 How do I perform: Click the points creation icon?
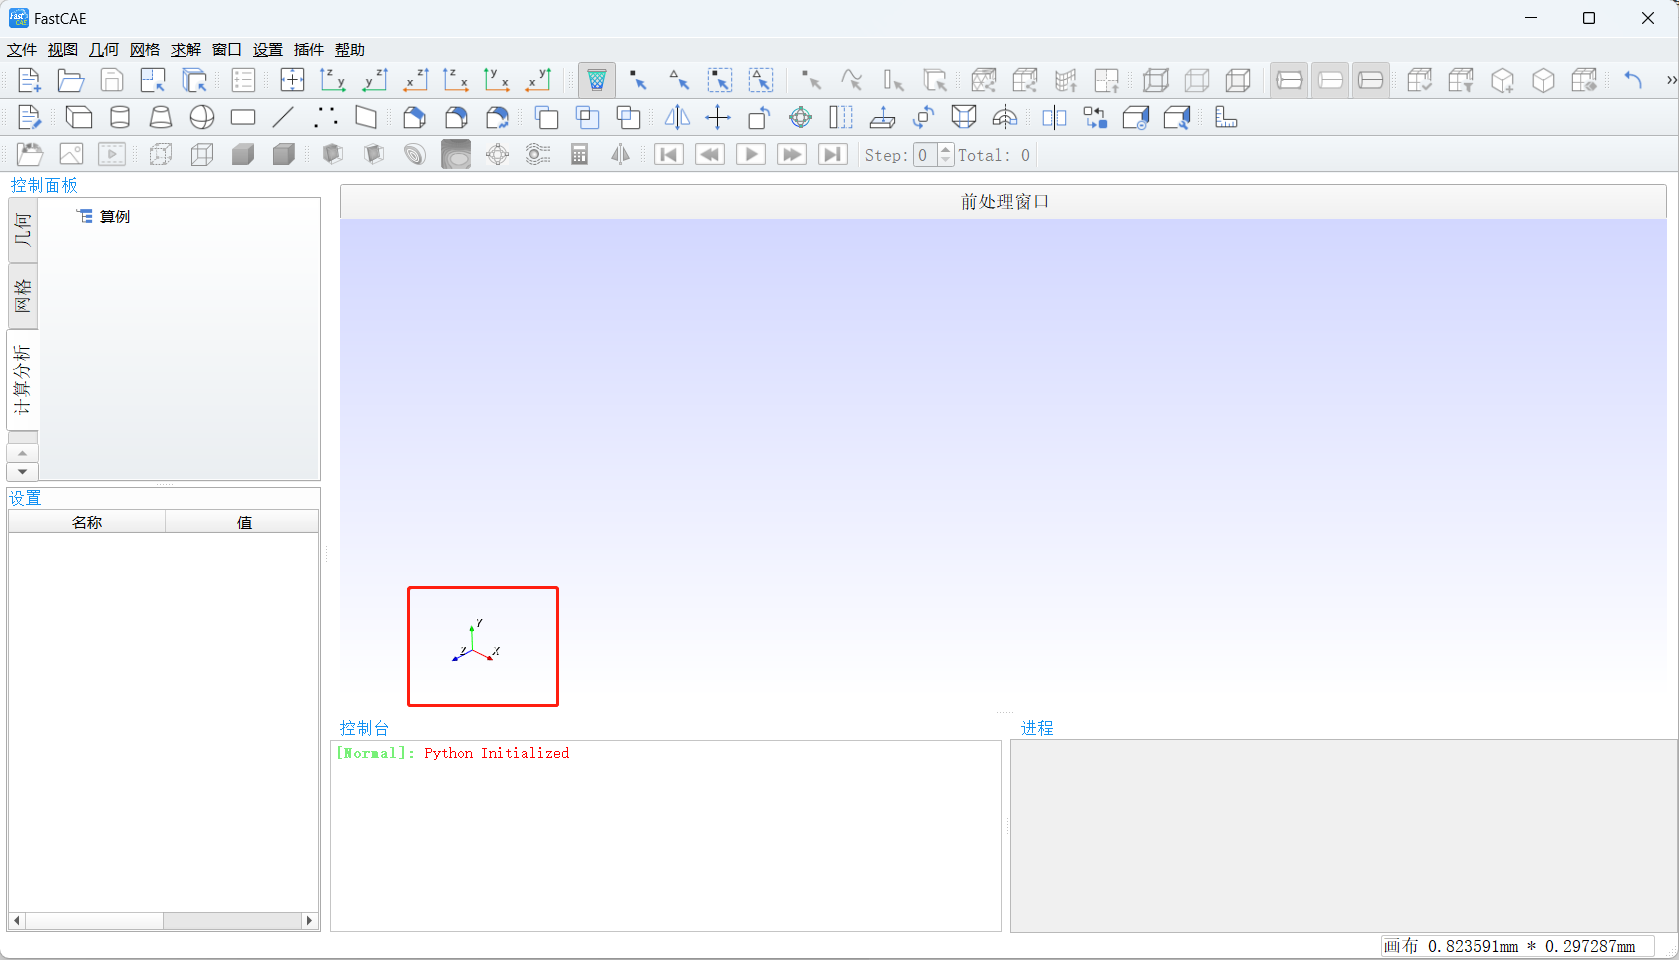(325, 118)
